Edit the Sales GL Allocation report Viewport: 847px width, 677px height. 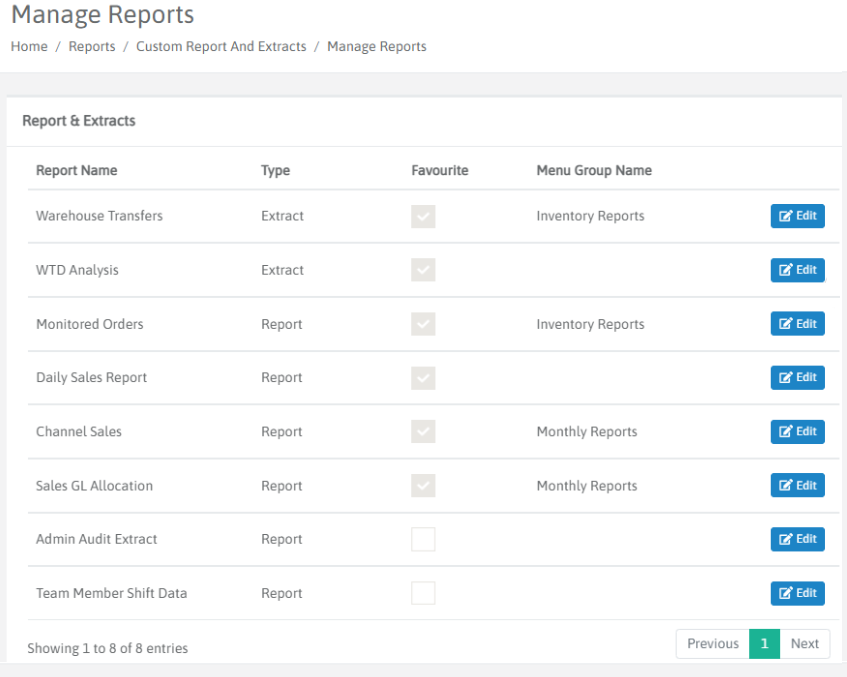[797, 485]
